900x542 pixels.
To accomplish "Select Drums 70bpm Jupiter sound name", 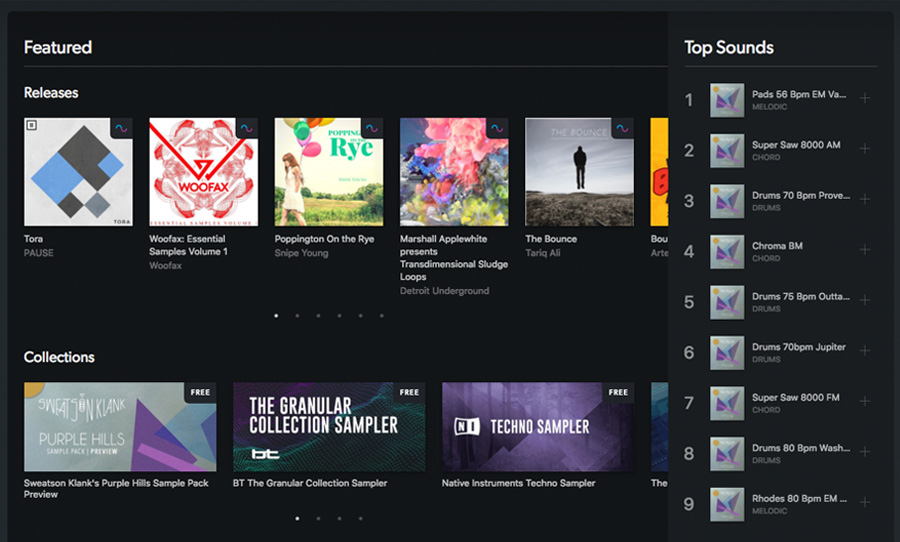I will click(x=798, y=347).
